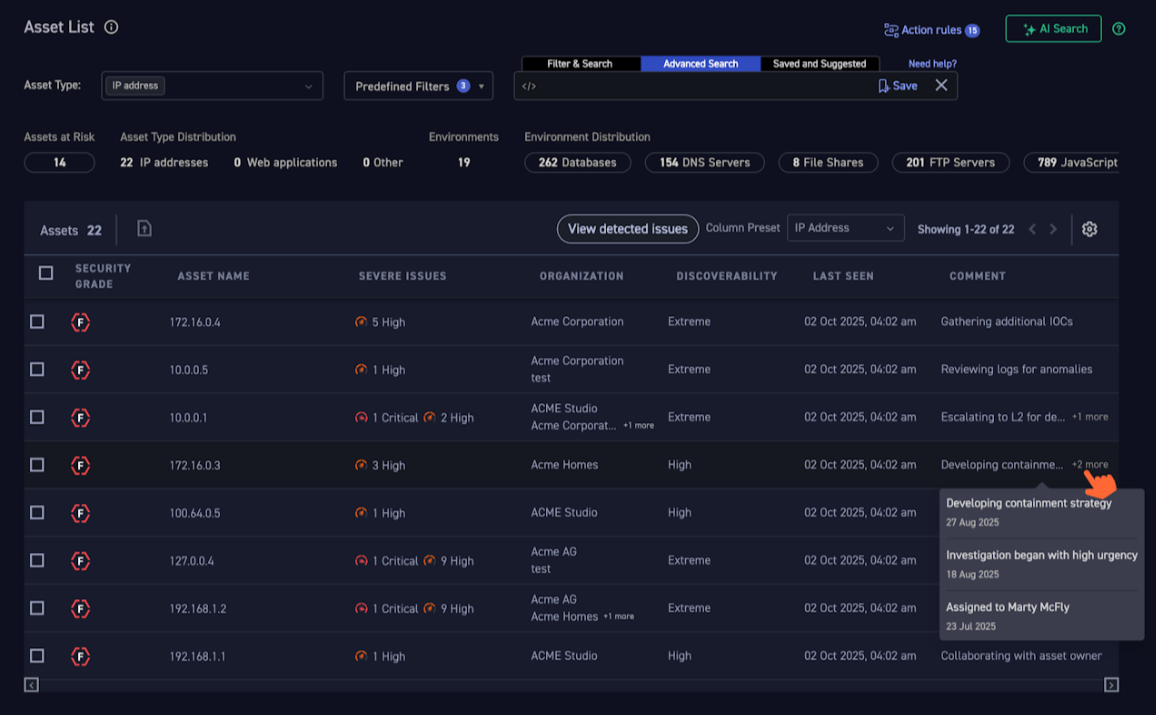Switch to Filter & Search tab
Viewport: 1156px width, 715px height.
click(x=580, y=64)
